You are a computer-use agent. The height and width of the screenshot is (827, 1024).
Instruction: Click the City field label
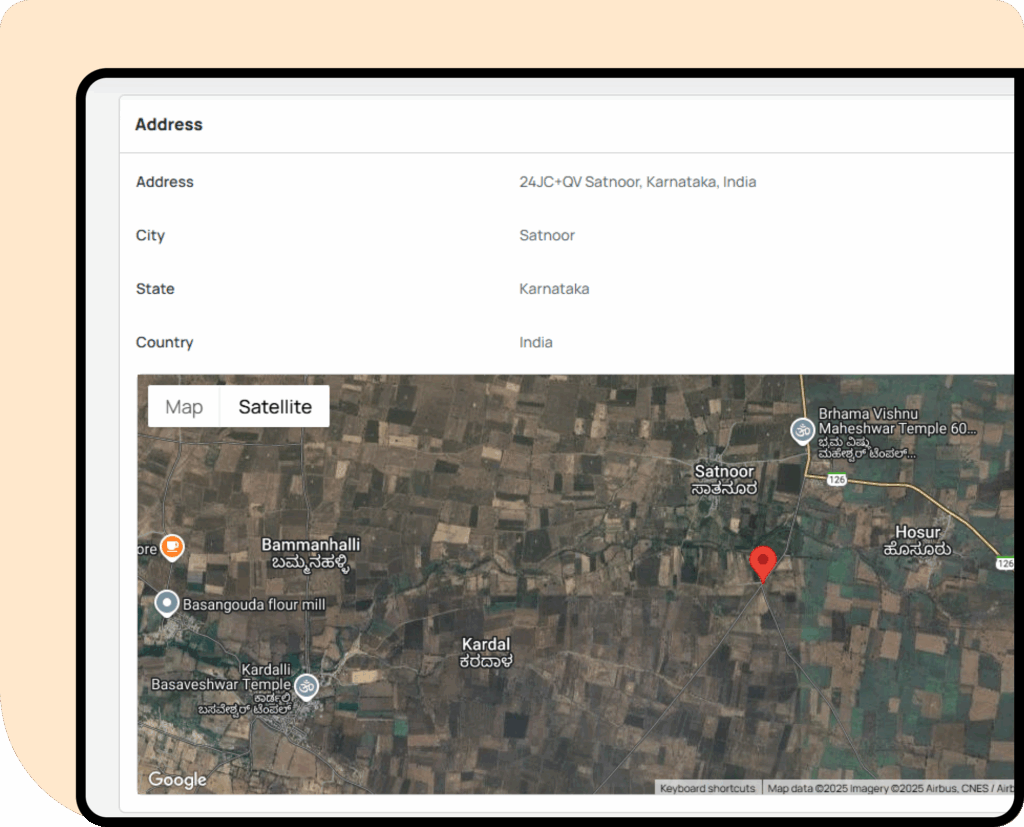150,235
